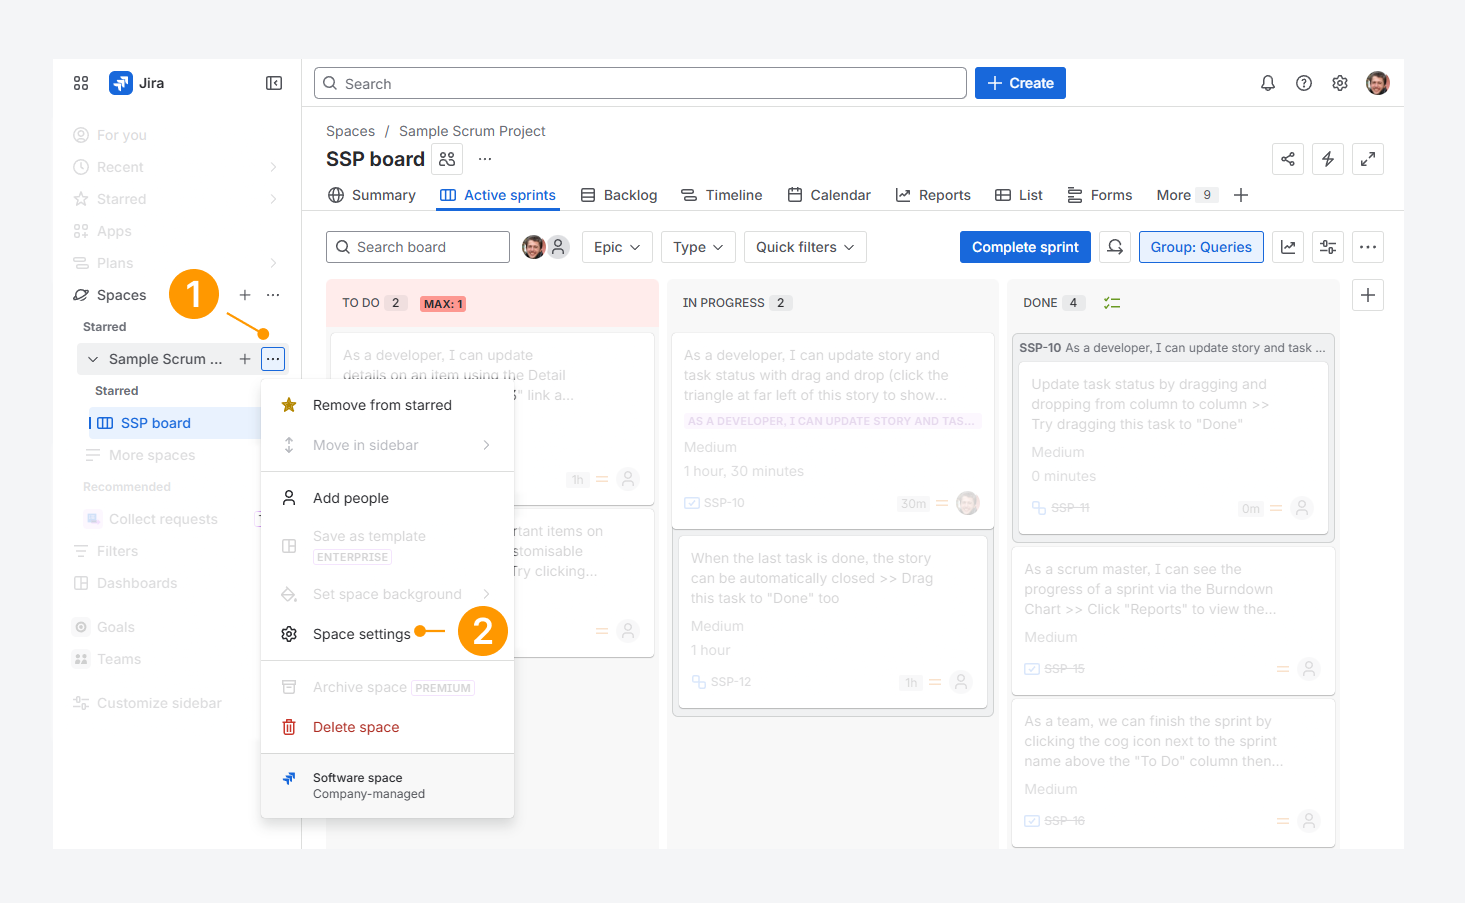The height and width of the screenshot is (903, 1465).
Task: Switch to the Backlog tab
Action: point(619,195)
